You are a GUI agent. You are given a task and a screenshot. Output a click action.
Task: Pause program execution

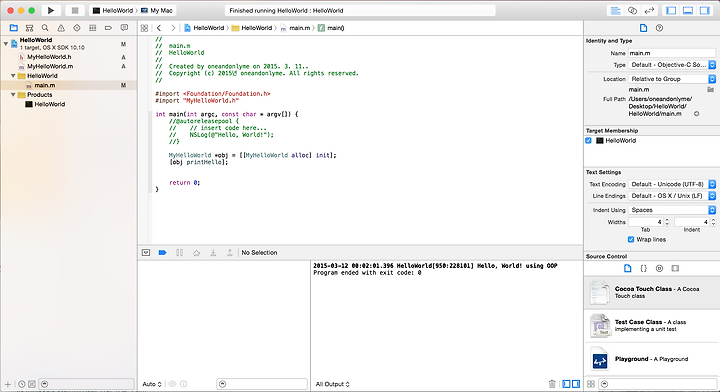tap(180, 252)
